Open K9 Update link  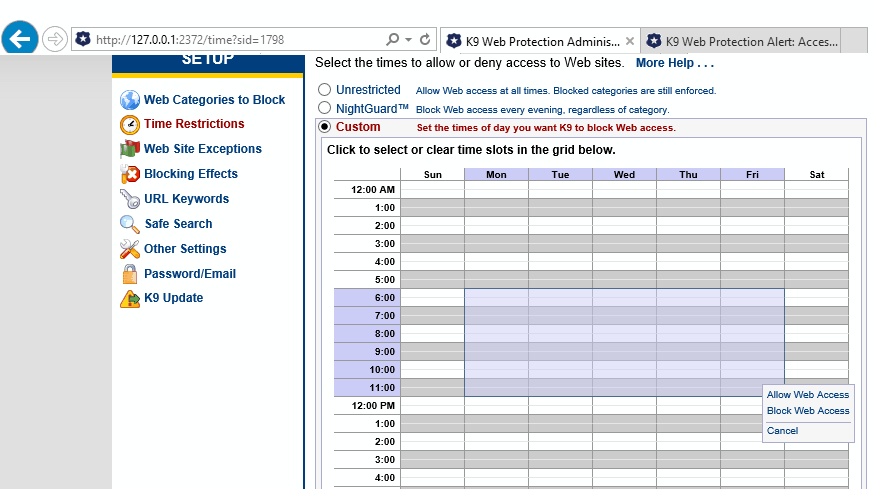click(174, 298)
